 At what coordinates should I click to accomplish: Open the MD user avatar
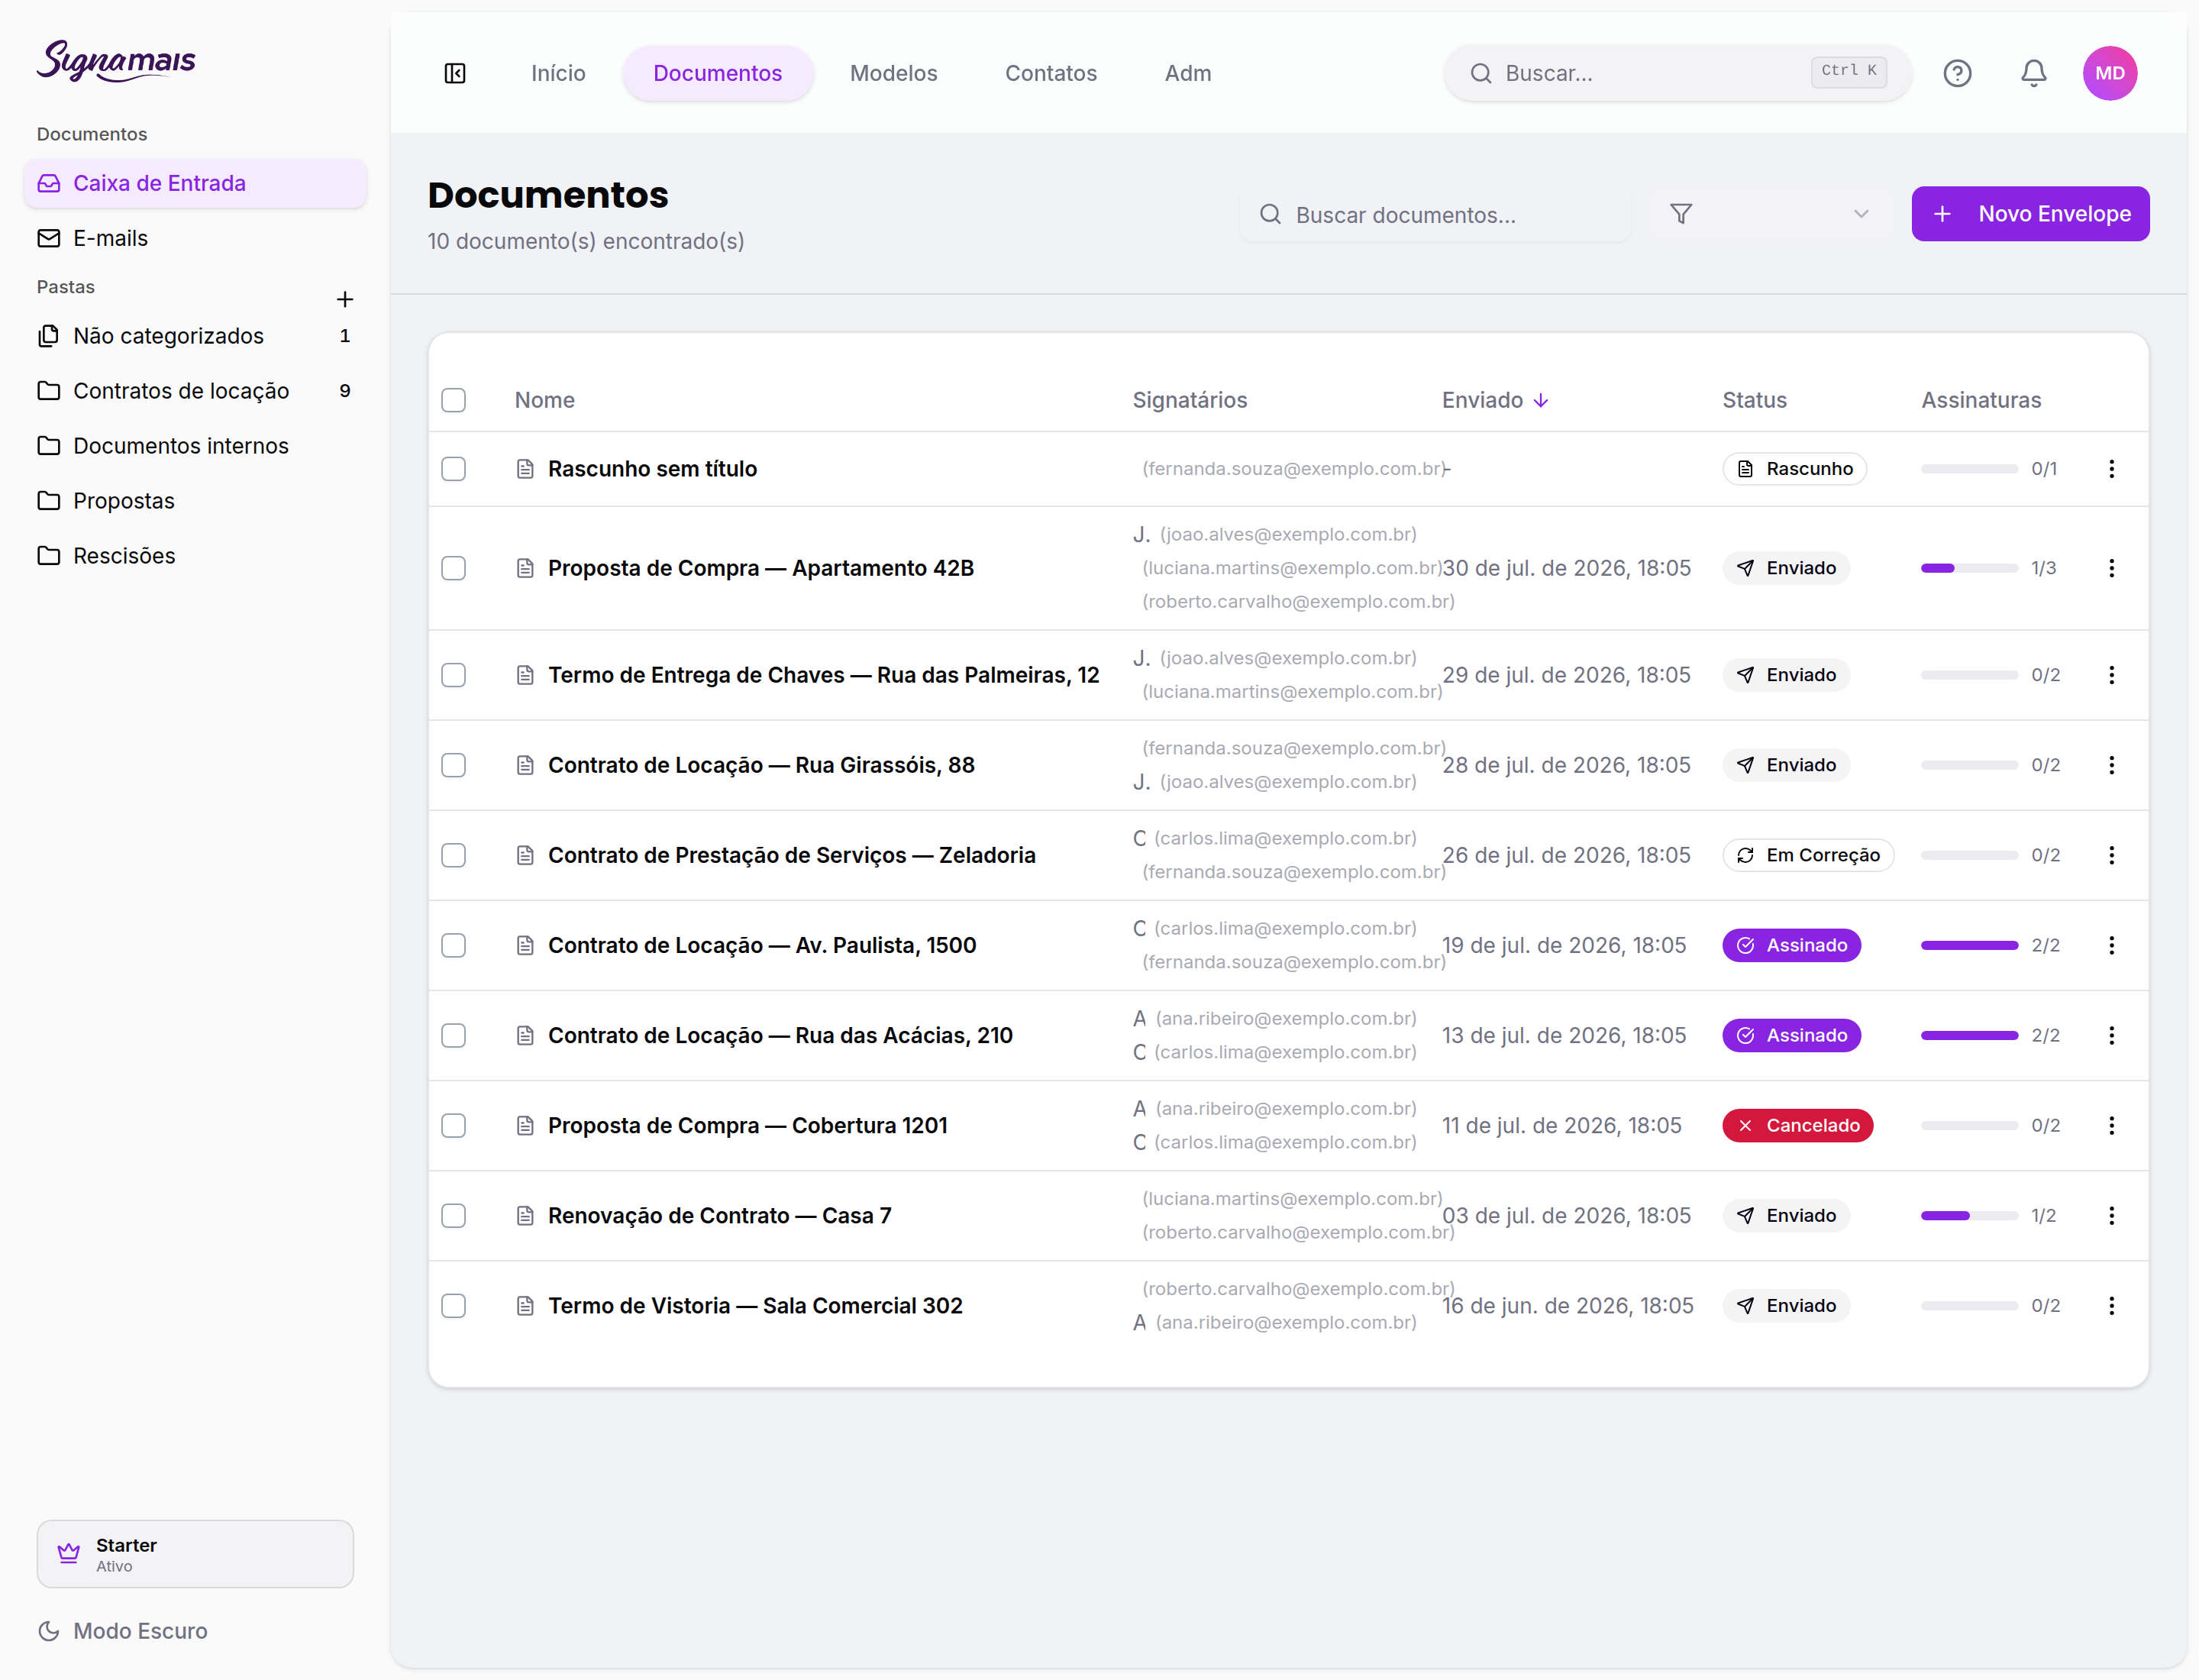tap(2110, 73)
